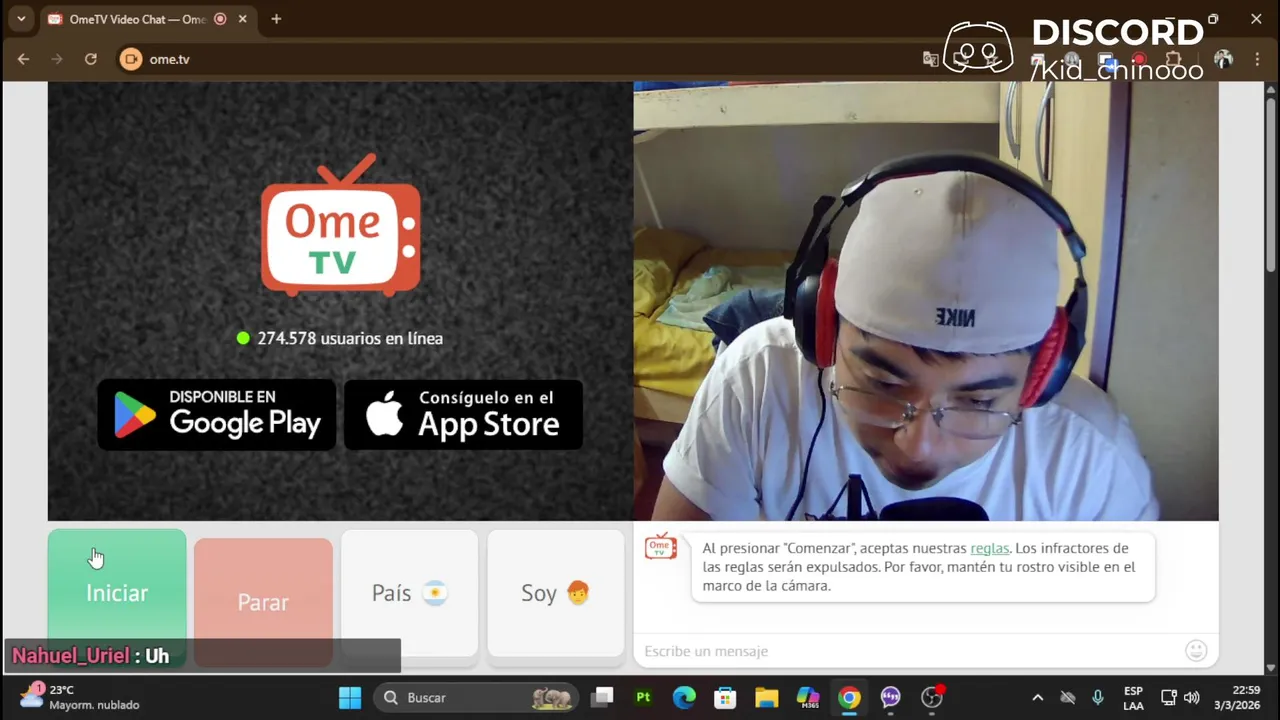Open the Chrome profile avatar
This screenshot has height=720, width=1280.
1224,59
